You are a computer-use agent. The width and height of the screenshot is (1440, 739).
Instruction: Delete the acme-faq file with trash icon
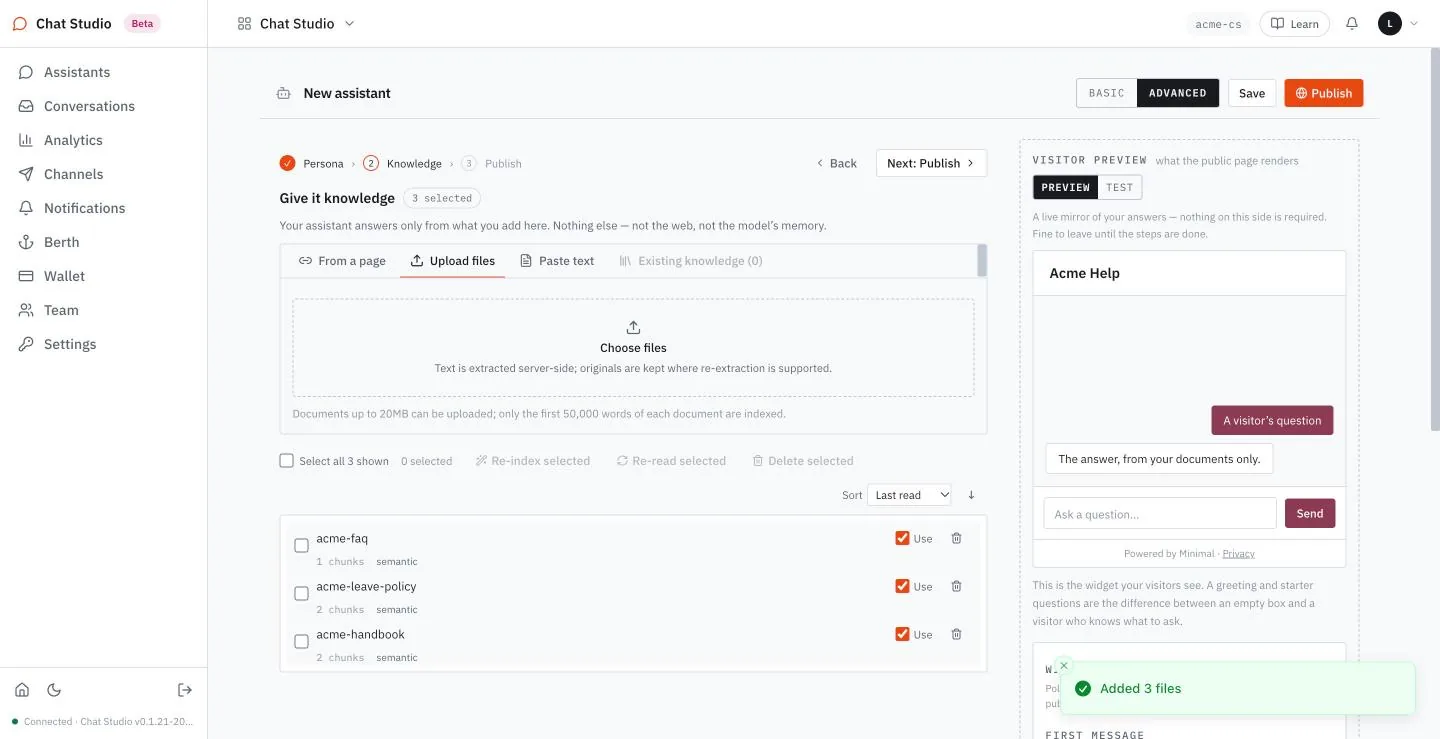click(x=956, y=538)
